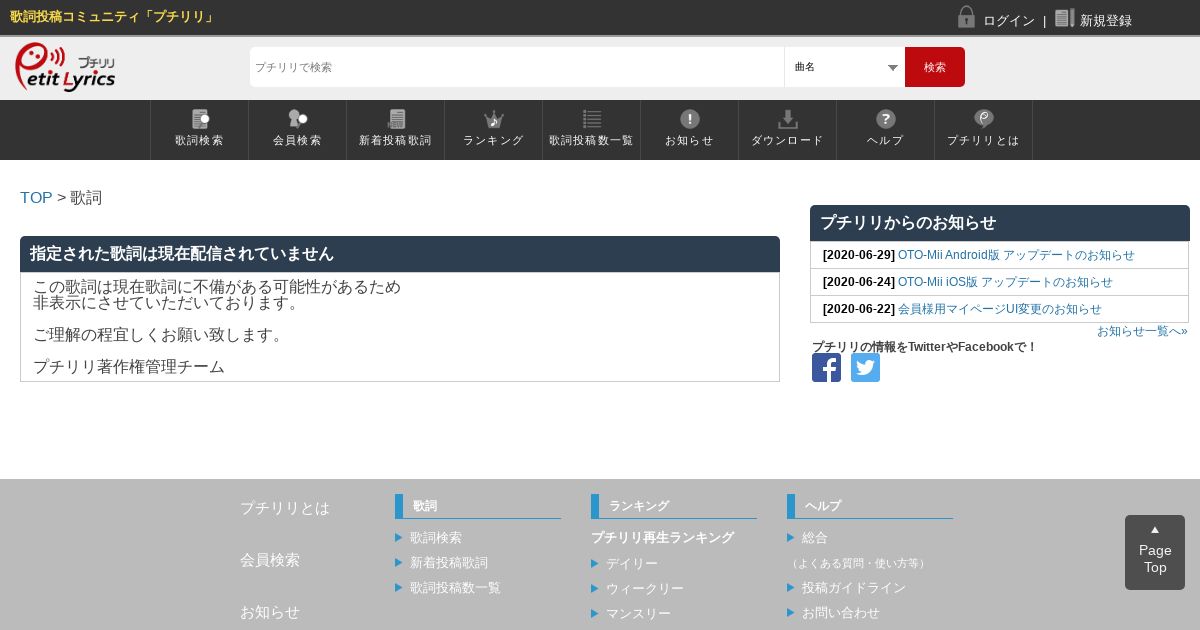Click the footer ランキング section heading
The image size is (1200, 630).
(x=639, y=506)
